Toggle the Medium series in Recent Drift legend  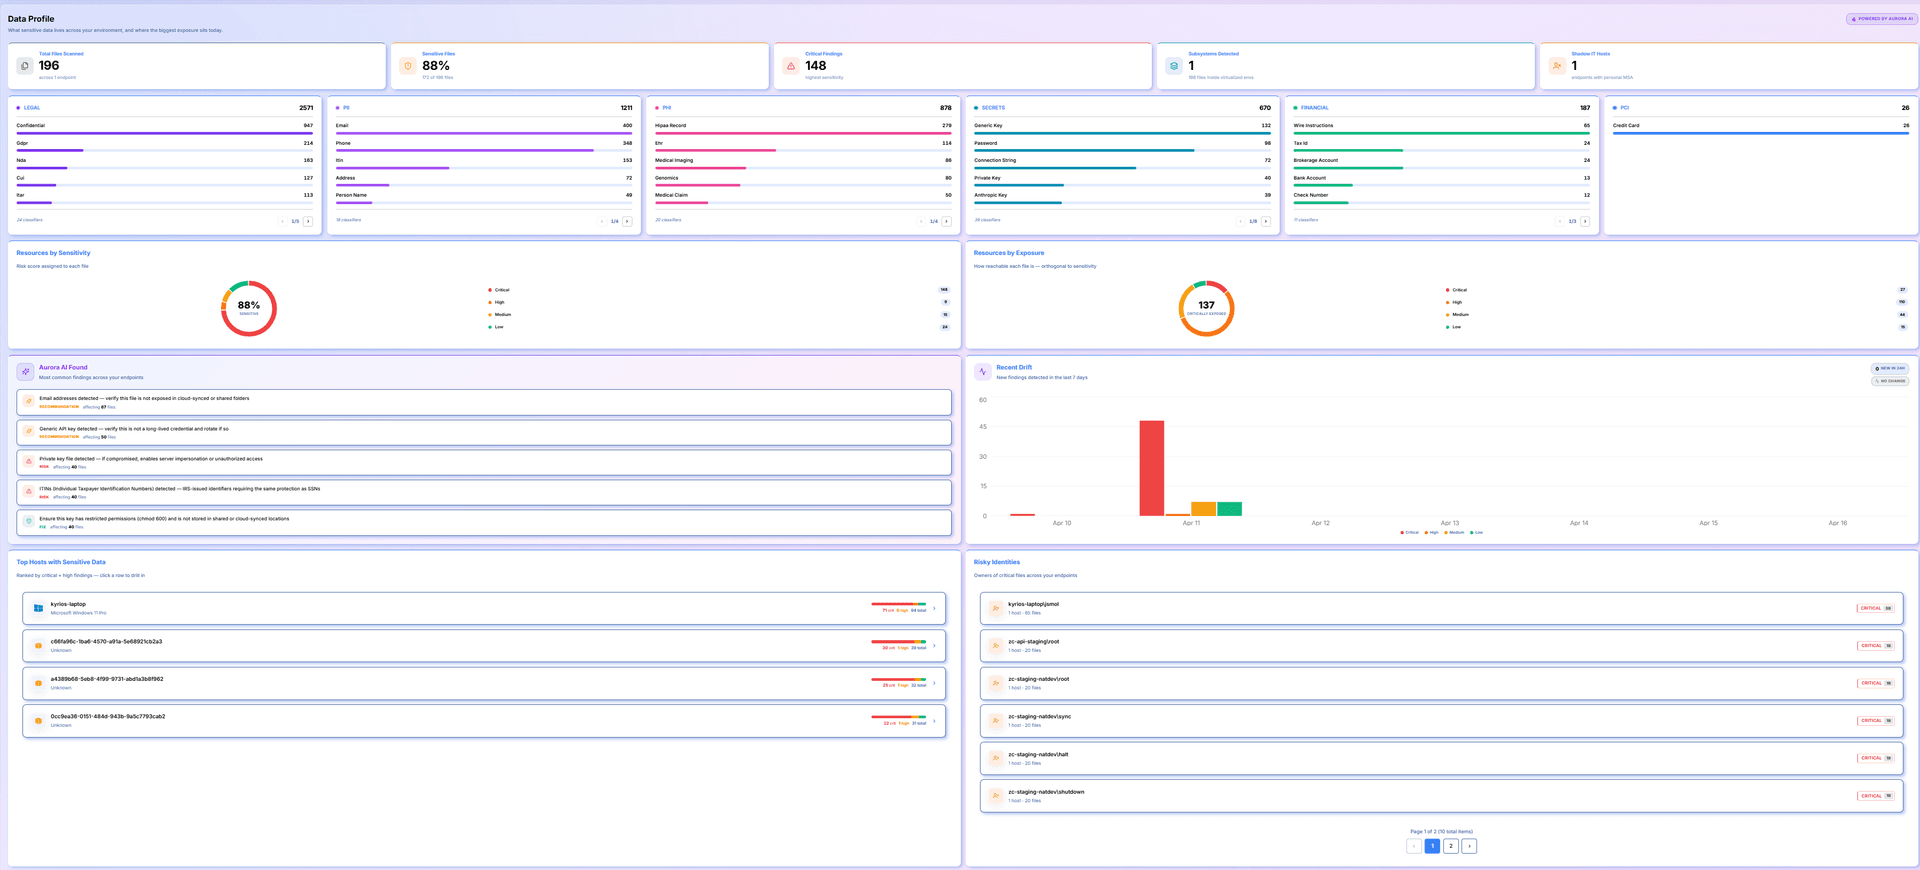1454,532
